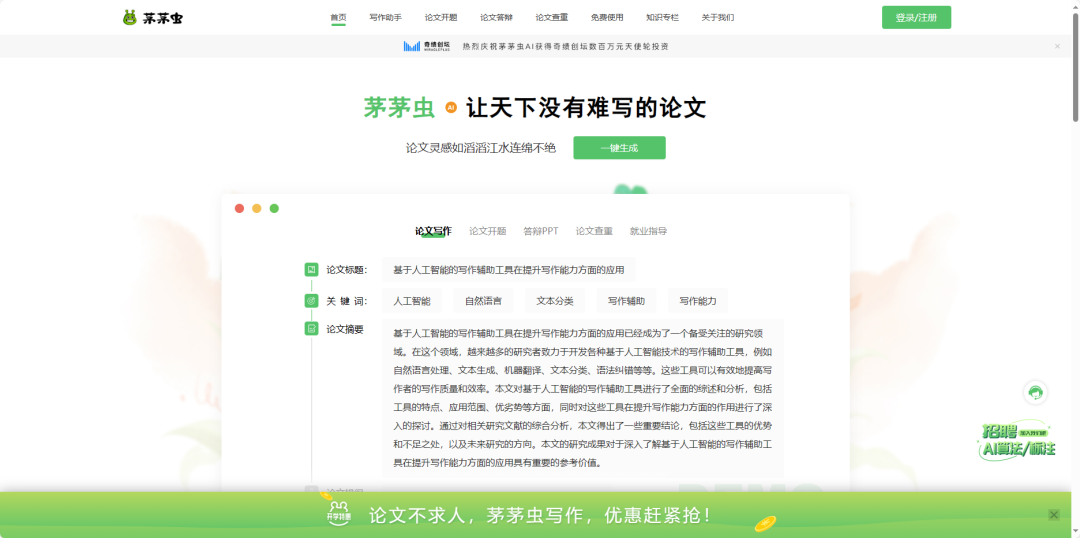Click the green 茅茅虫 headline text
This screenshot has width=1080, height=538.
[399, 107]
